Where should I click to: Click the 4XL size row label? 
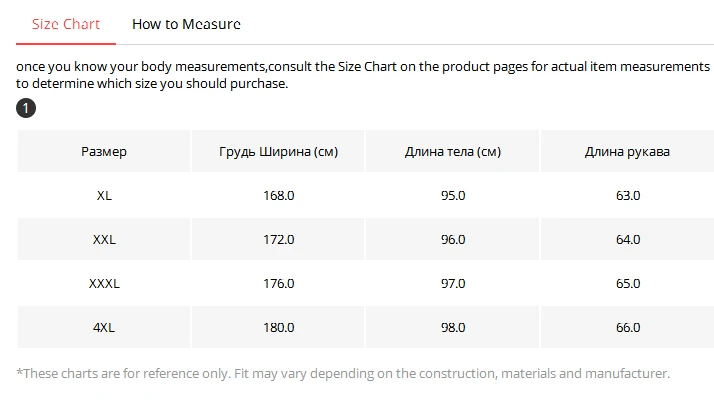104,327
